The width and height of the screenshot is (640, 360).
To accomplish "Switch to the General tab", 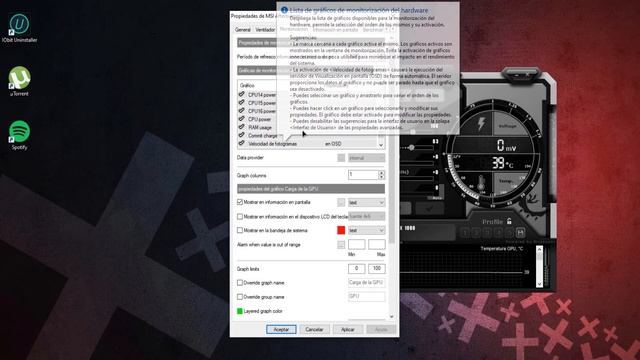I will tap(242, 30).
